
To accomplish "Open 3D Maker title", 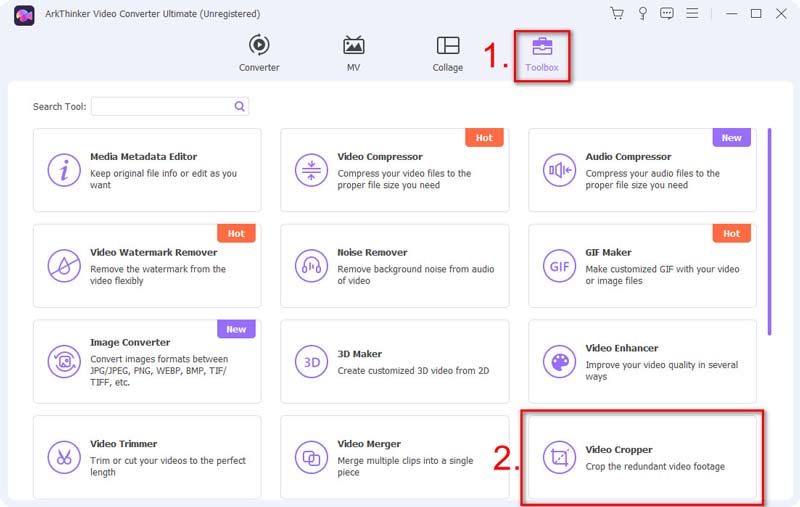I will pos(359,354).
